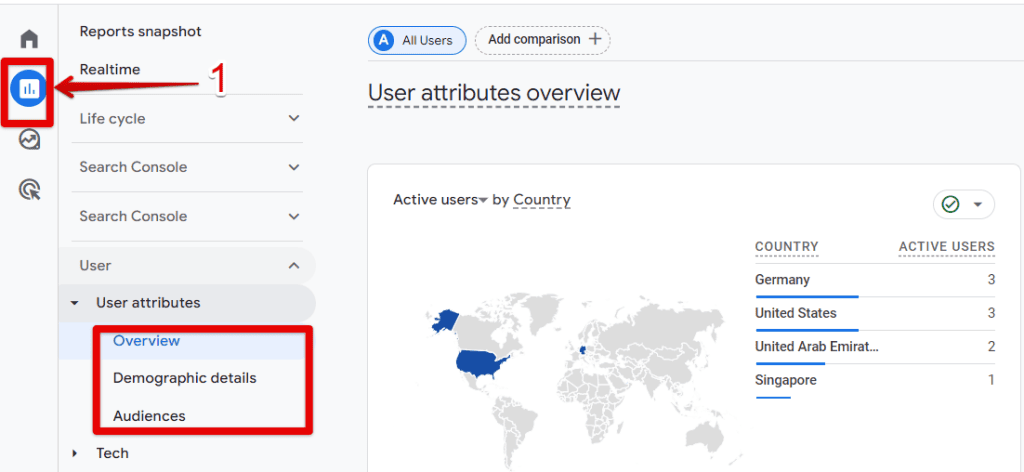1024x472 pixels.
Task: Click the blue bar under Singapore
Action: [773, 397]
